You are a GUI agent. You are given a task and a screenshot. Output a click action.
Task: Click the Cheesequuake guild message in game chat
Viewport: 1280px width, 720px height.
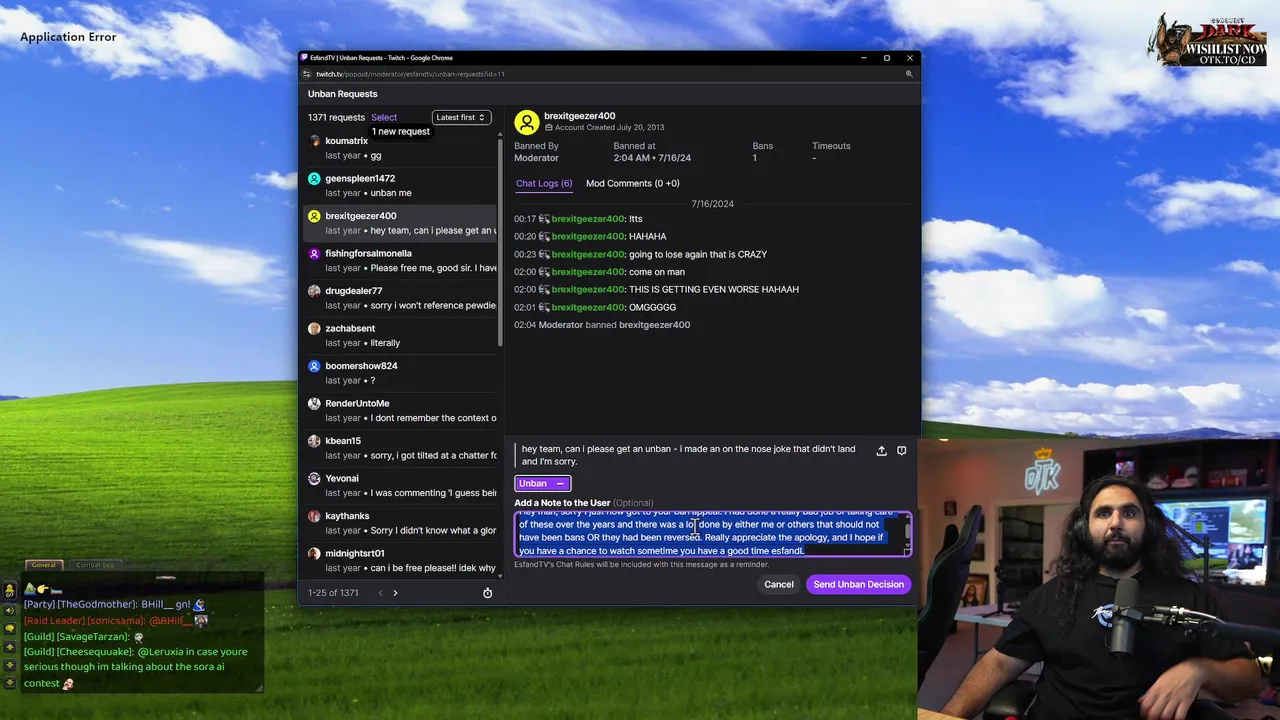(136, 667)
